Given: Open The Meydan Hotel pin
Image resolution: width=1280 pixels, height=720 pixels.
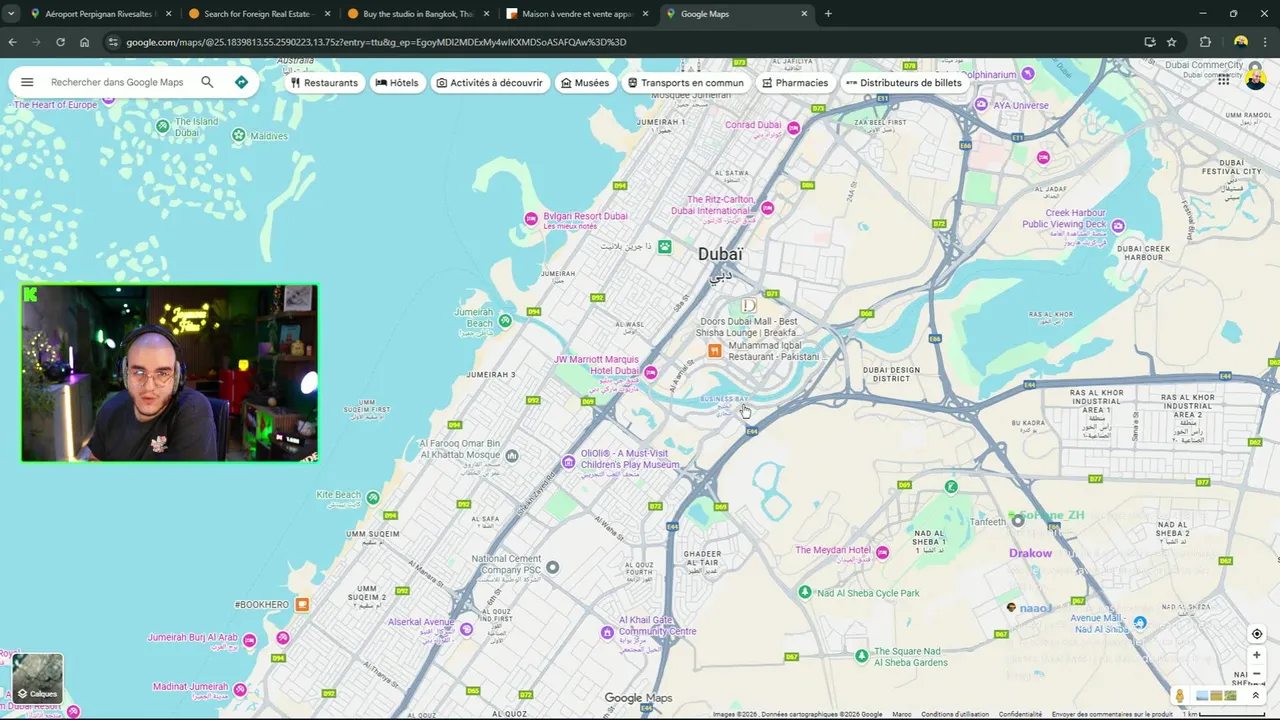Looking at the screenshot, I should [882, 552].
